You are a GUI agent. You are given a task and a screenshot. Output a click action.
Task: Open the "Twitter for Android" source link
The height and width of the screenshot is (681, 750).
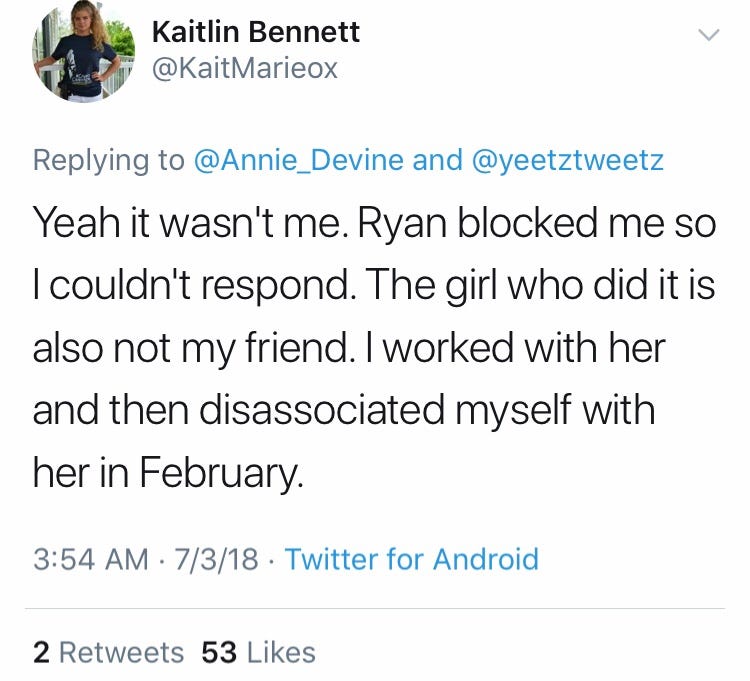point(411,559)
